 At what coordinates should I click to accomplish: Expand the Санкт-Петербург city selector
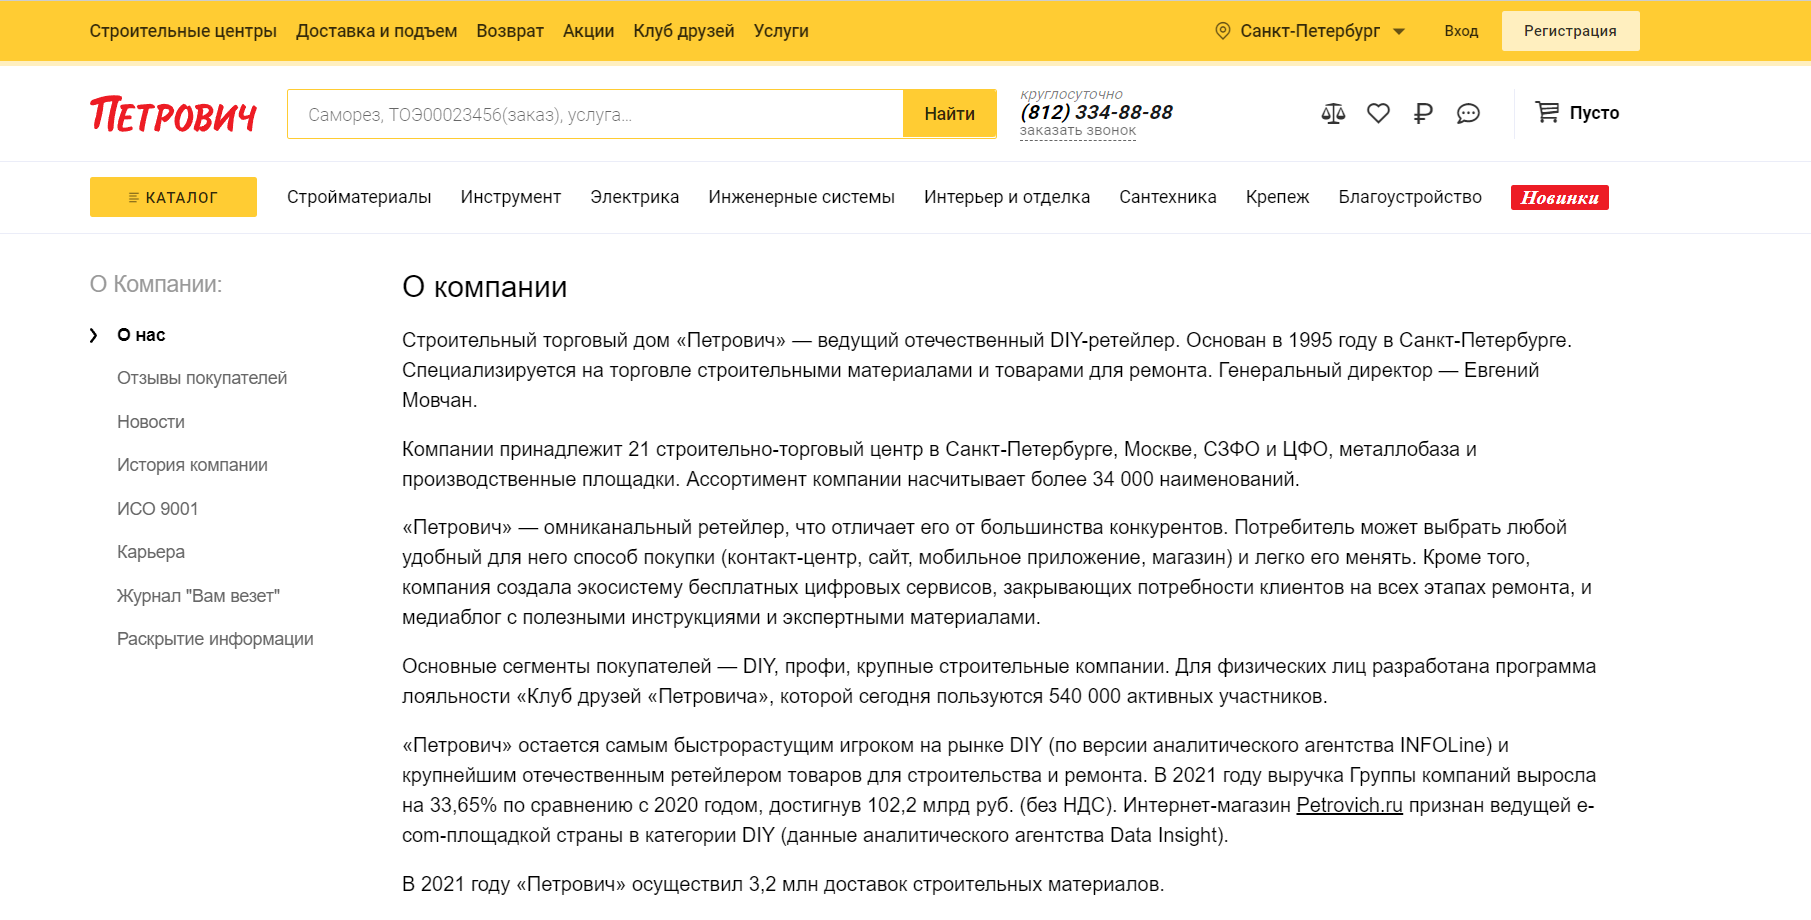1310,31
